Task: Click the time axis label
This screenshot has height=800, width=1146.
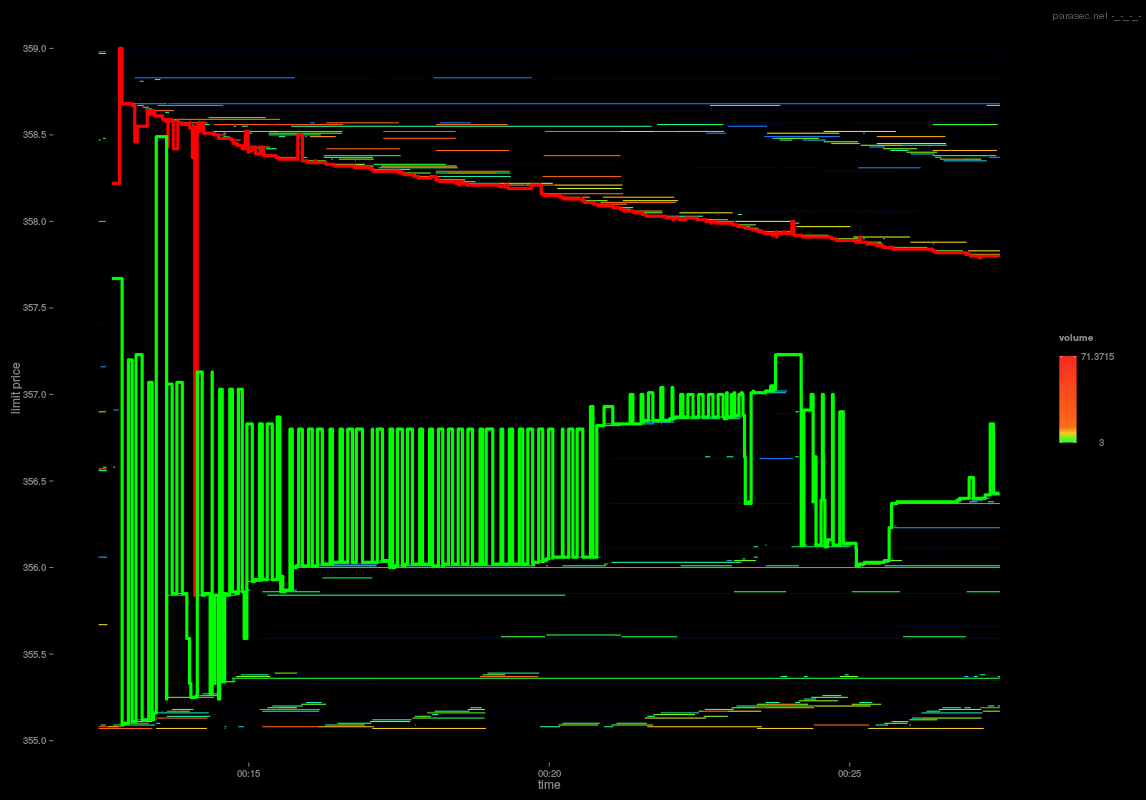Action: [x=547, y=785]
